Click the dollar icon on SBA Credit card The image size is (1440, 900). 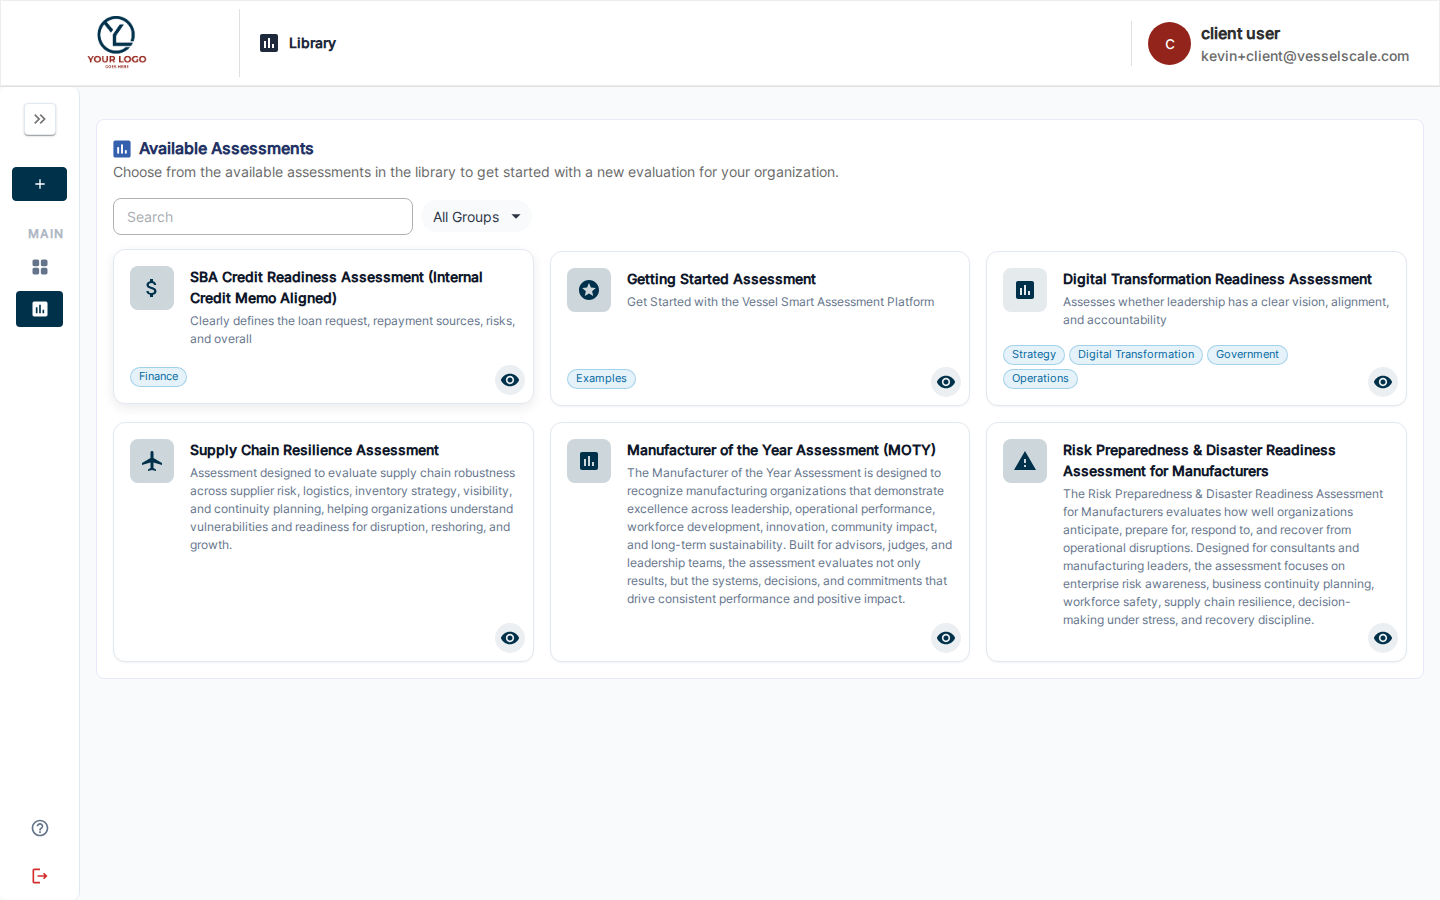click(152, 288)
